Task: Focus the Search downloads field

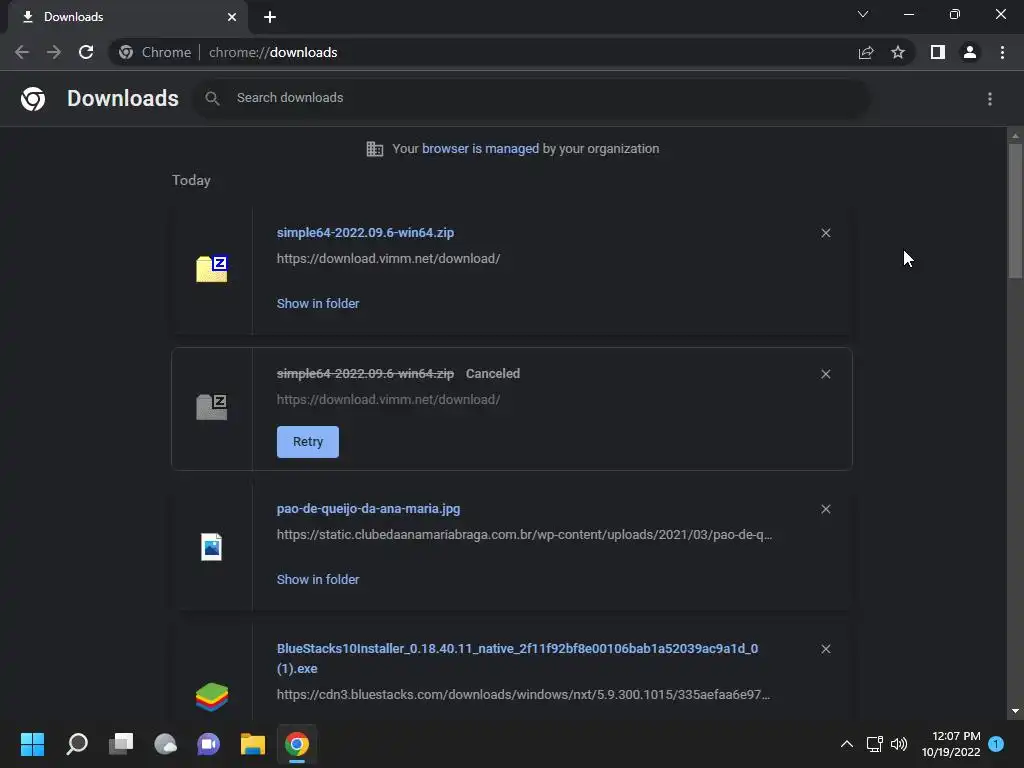Action: 530,98
